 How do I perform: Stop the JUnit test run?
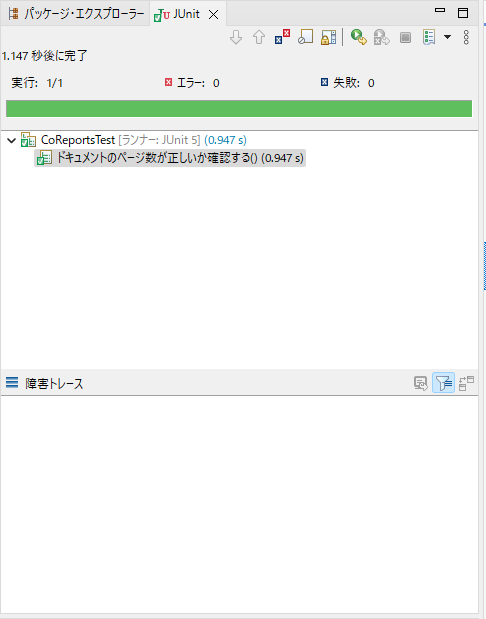pyautogui.click(x=405, y=38)
